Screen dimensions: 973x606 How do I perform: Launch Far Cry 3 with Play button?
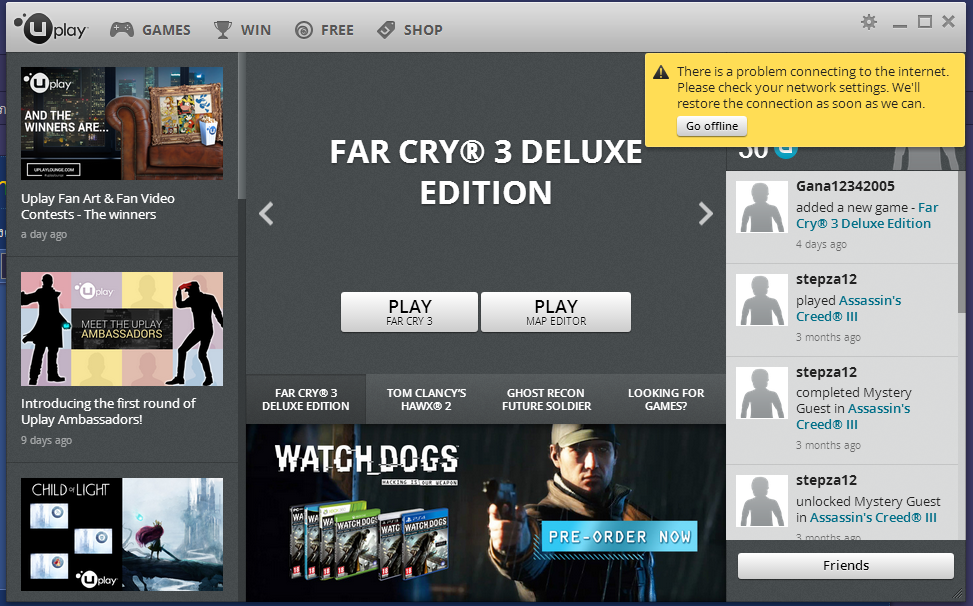point(410,312)
